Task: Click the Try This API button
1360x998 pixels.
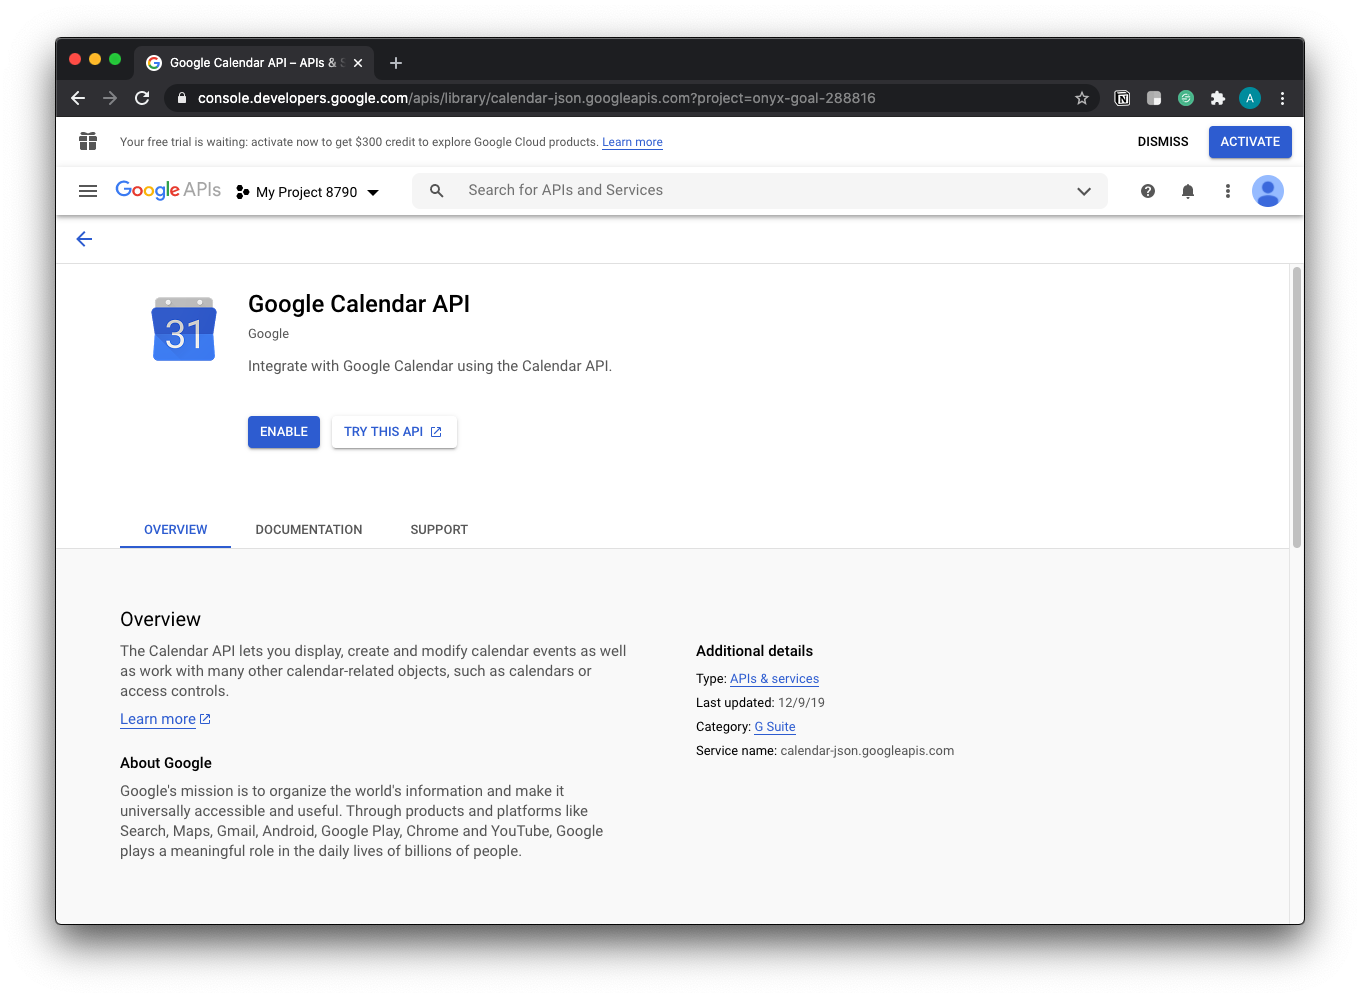Action: pyautogui.click(x=394, y=432)
